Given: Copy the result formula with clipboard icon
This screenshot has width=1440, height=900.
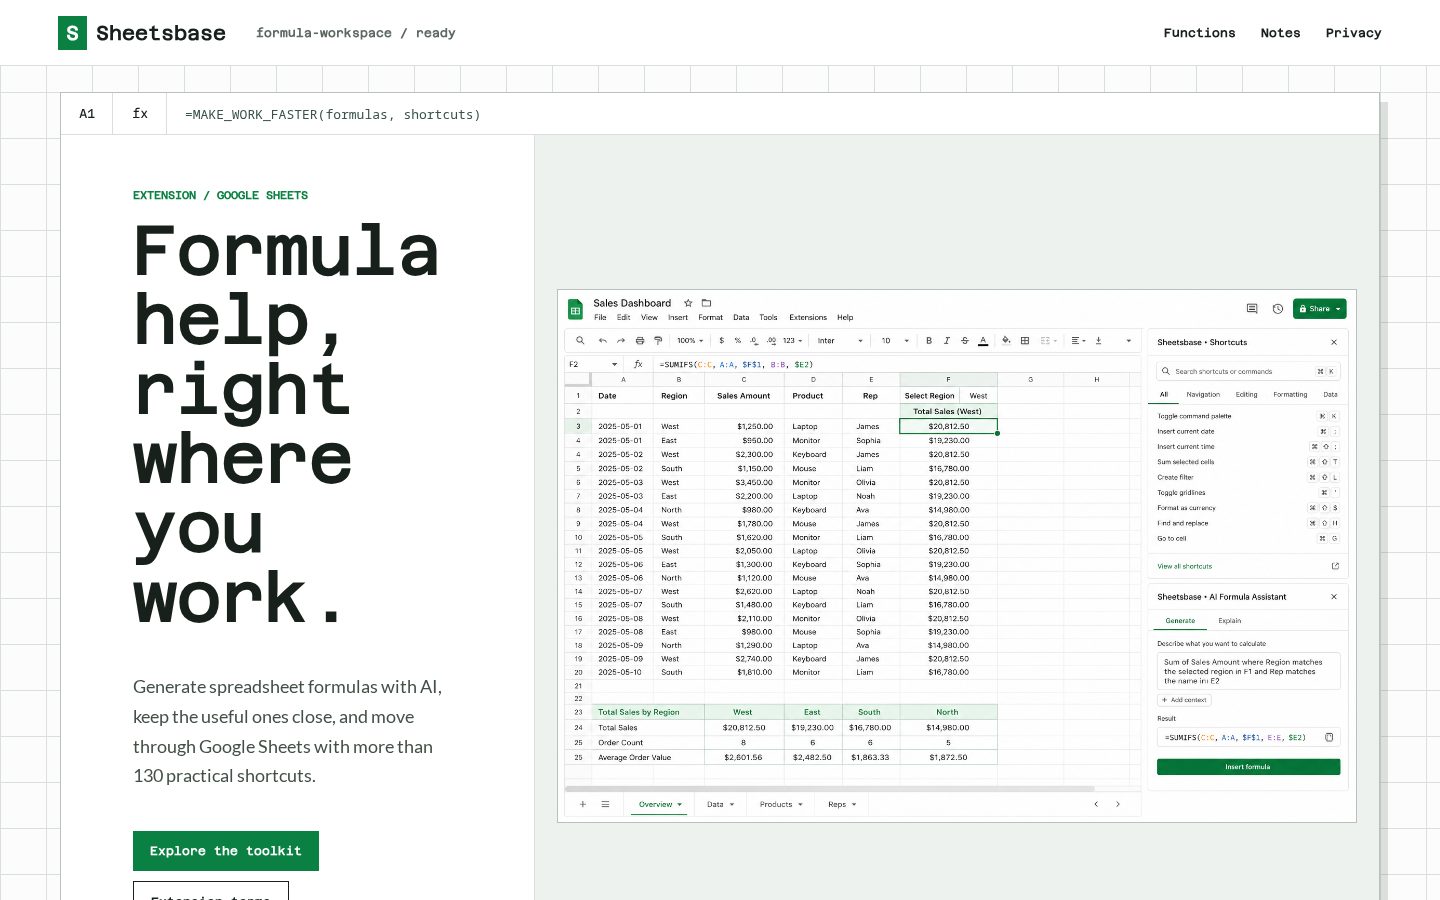Looking at the screenshot, I should tap(1329, 737).
